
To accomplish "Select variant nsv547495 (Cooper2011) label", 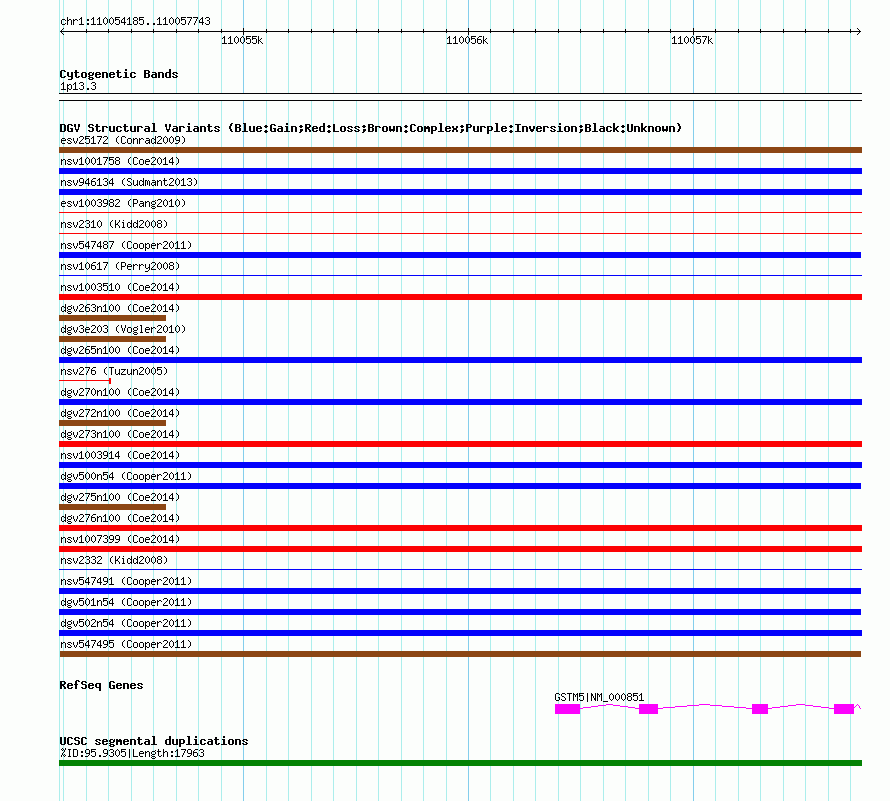I will [126, 644].
